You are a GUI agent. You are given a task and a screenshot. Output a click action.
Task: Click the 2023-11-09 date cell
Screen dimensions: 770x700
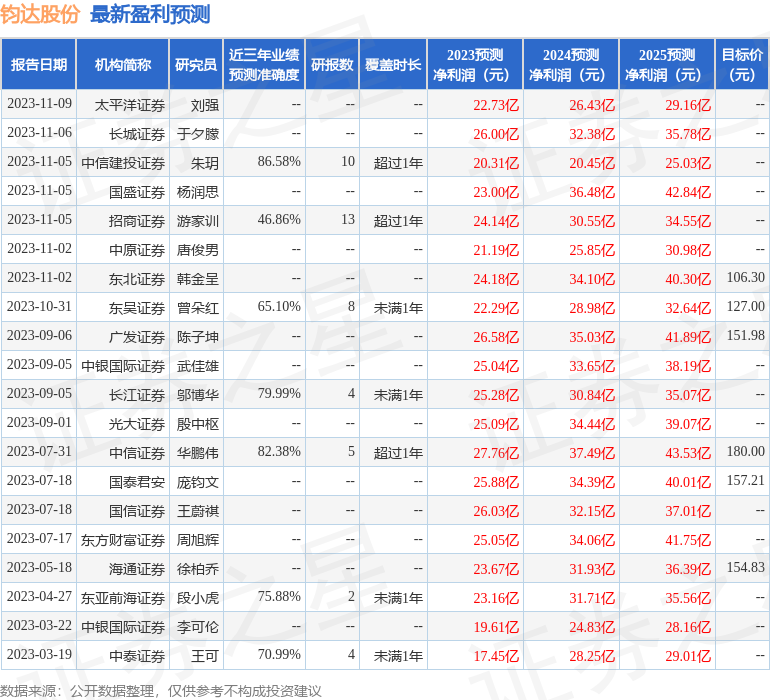click(x=39, y=104)
